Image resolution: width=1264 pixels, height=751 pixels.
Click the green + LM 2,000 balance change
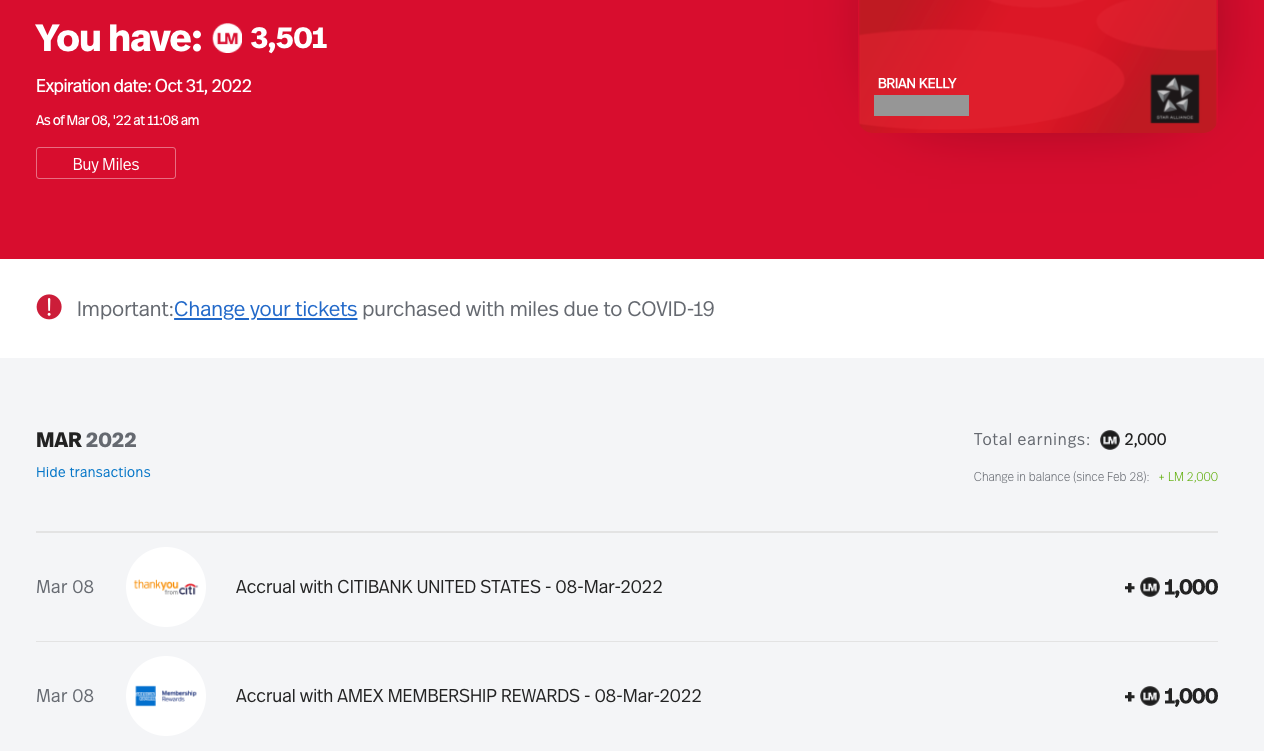tap(1188, 476)
